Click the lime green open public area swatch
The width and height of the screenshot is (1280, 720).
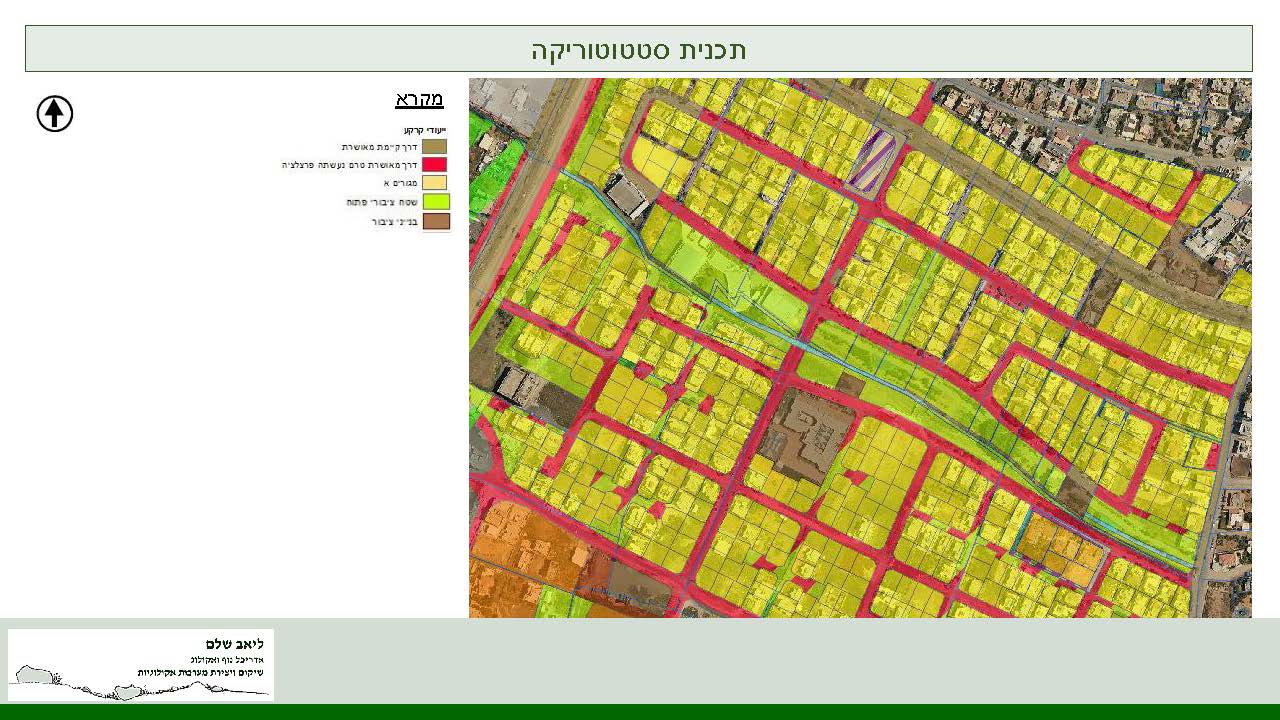(x=435, y=202)
